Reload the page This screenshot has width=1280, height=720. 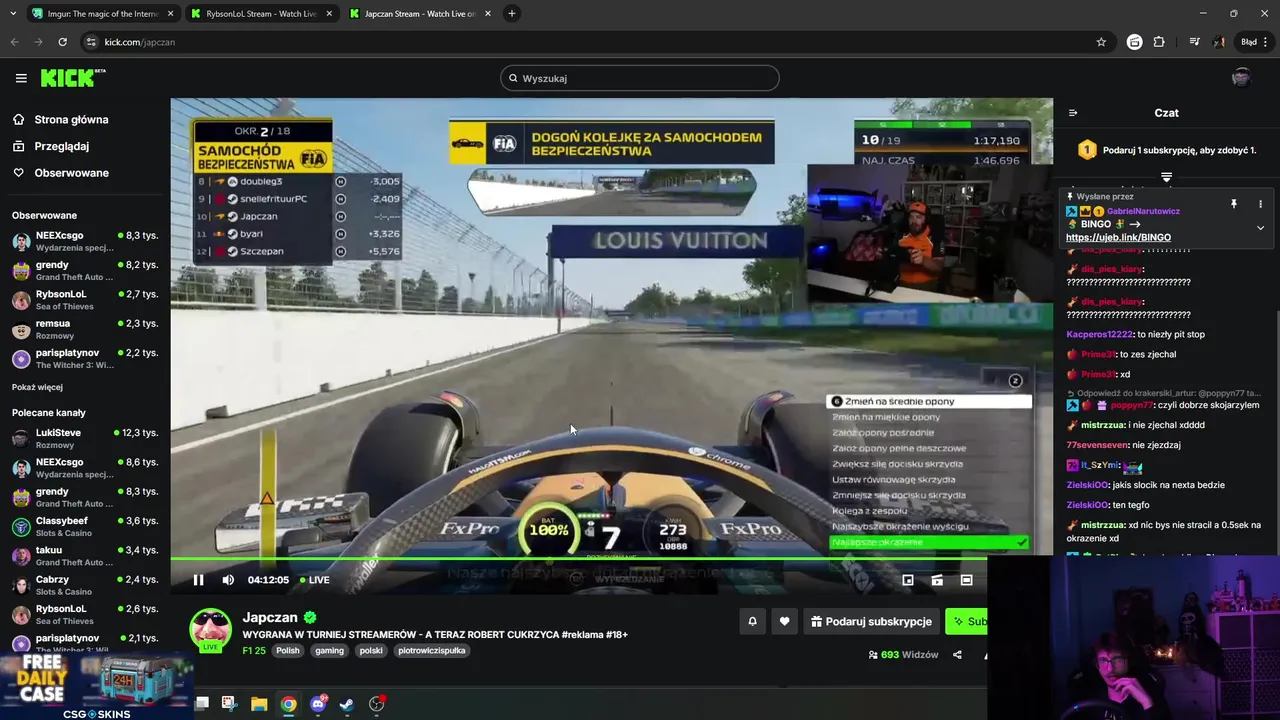tap(62, 42)
